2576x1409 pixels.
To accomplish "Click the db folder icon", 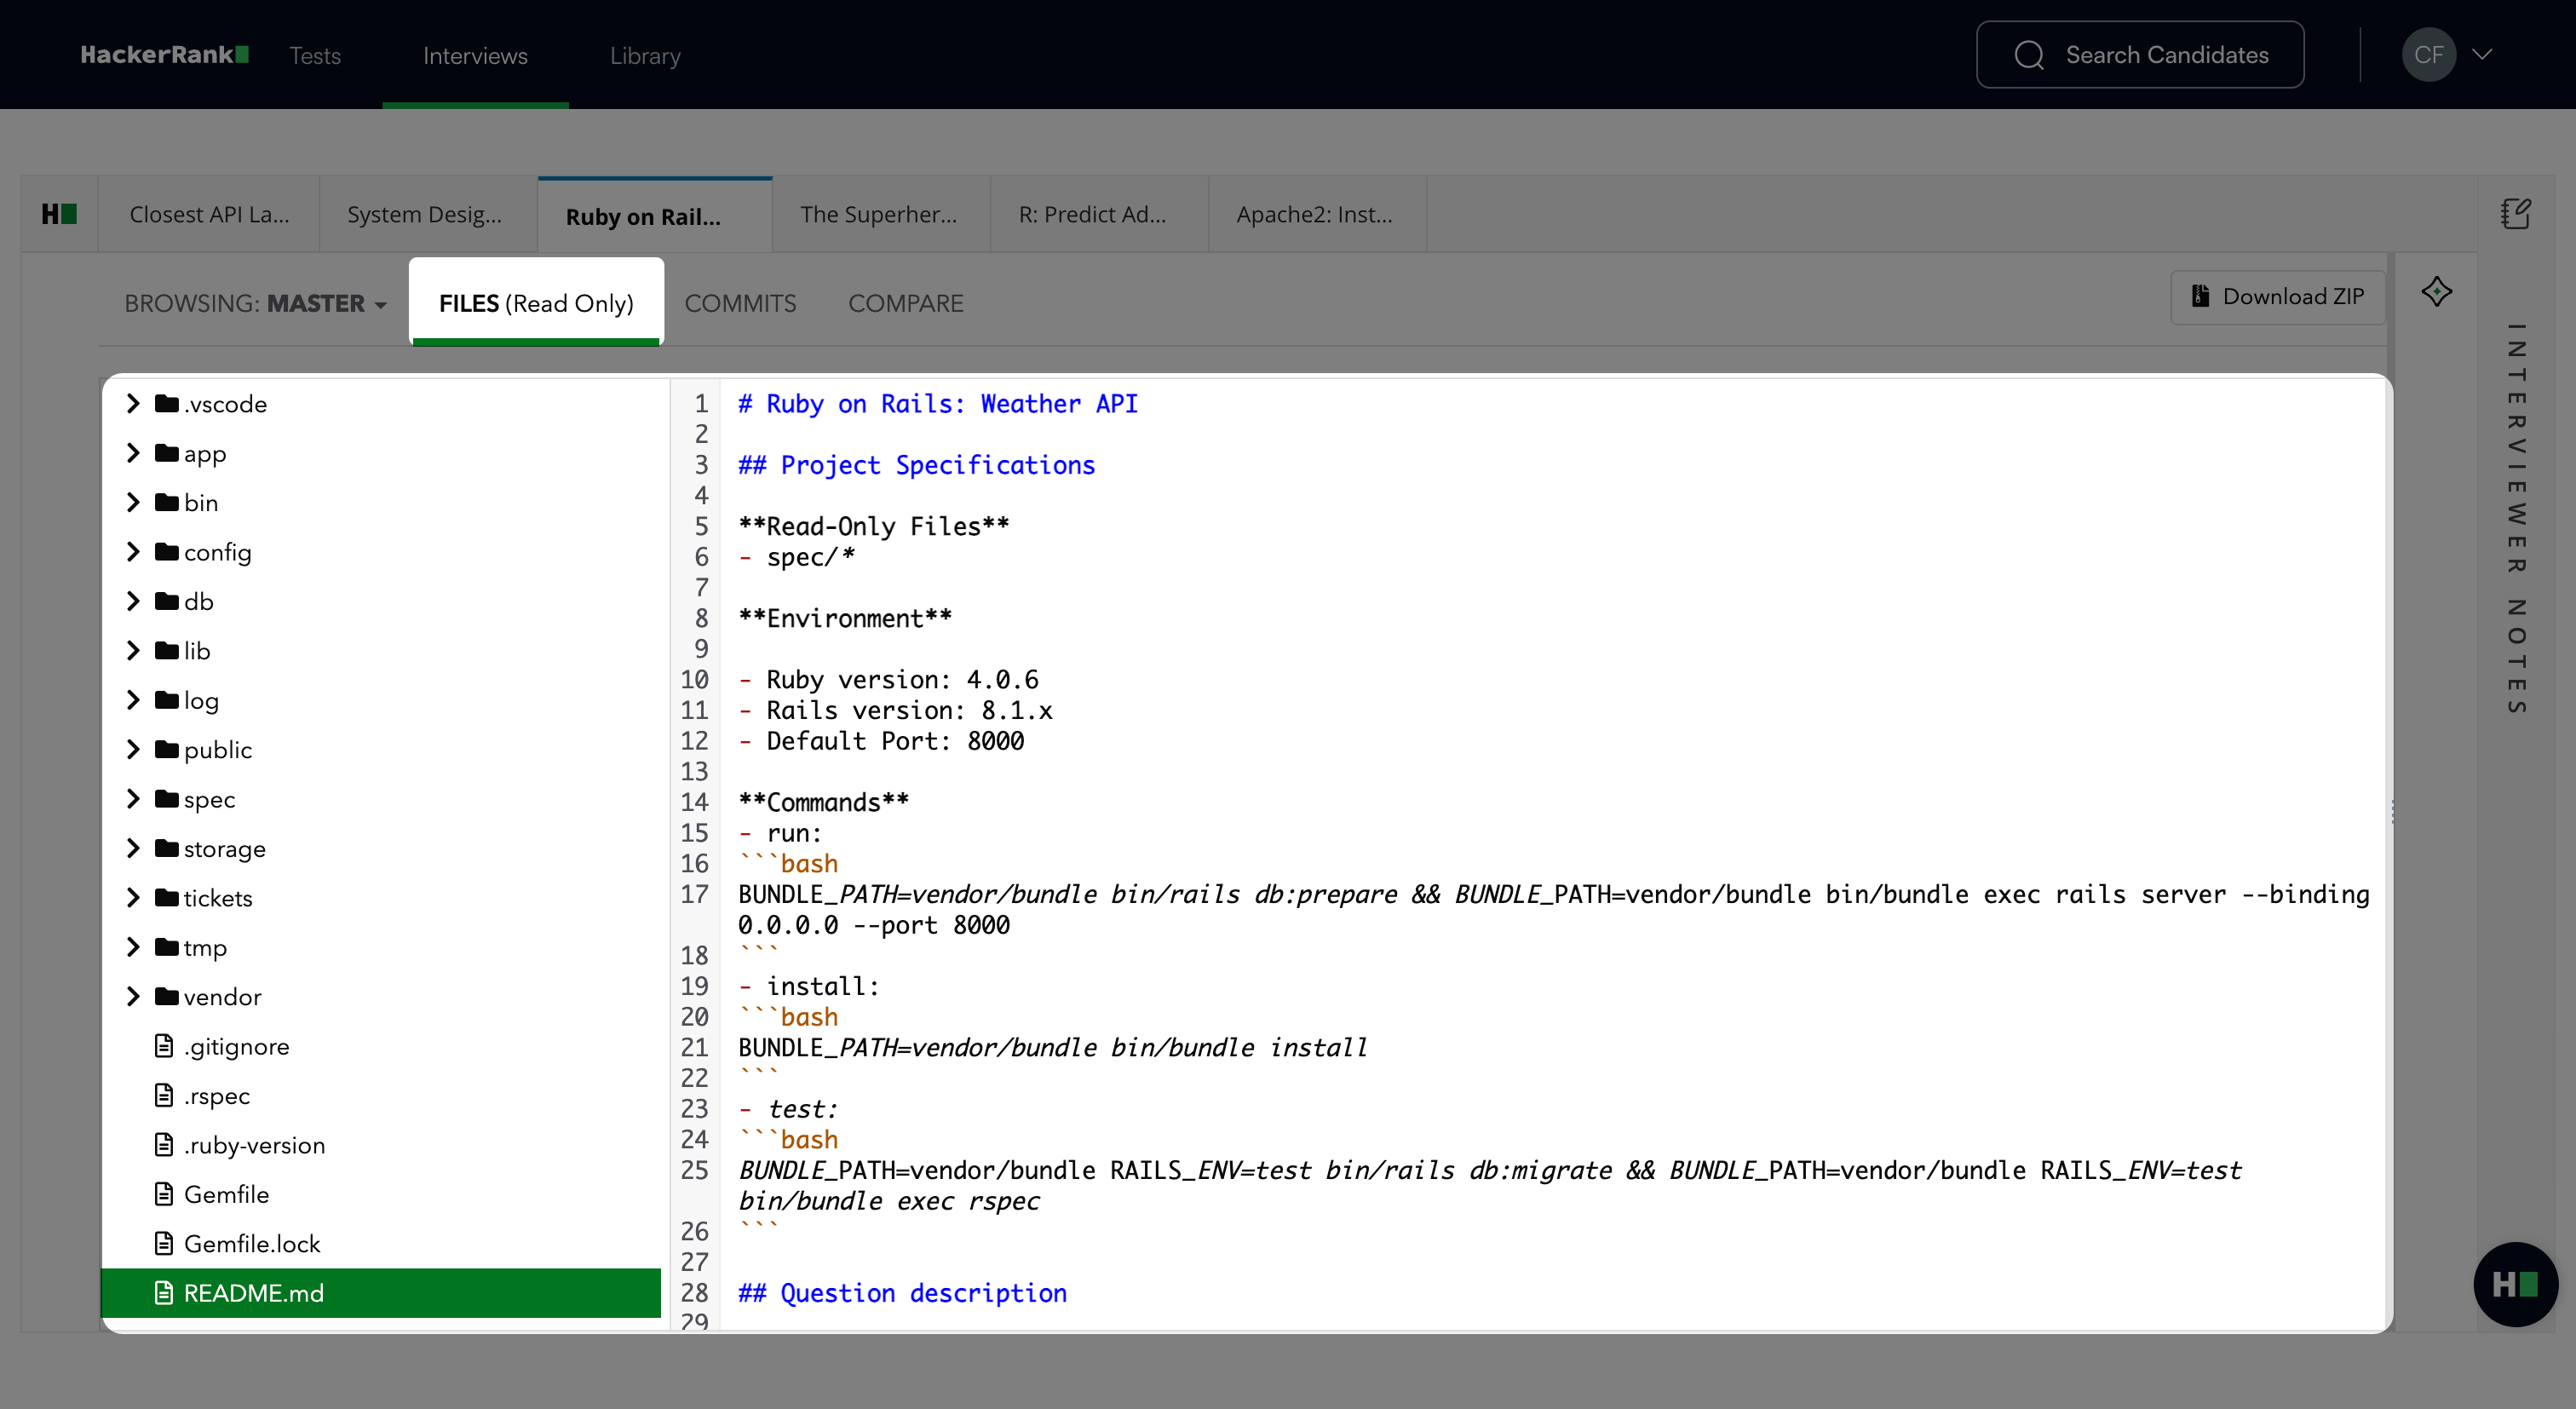I will click(x=167, y=601).
